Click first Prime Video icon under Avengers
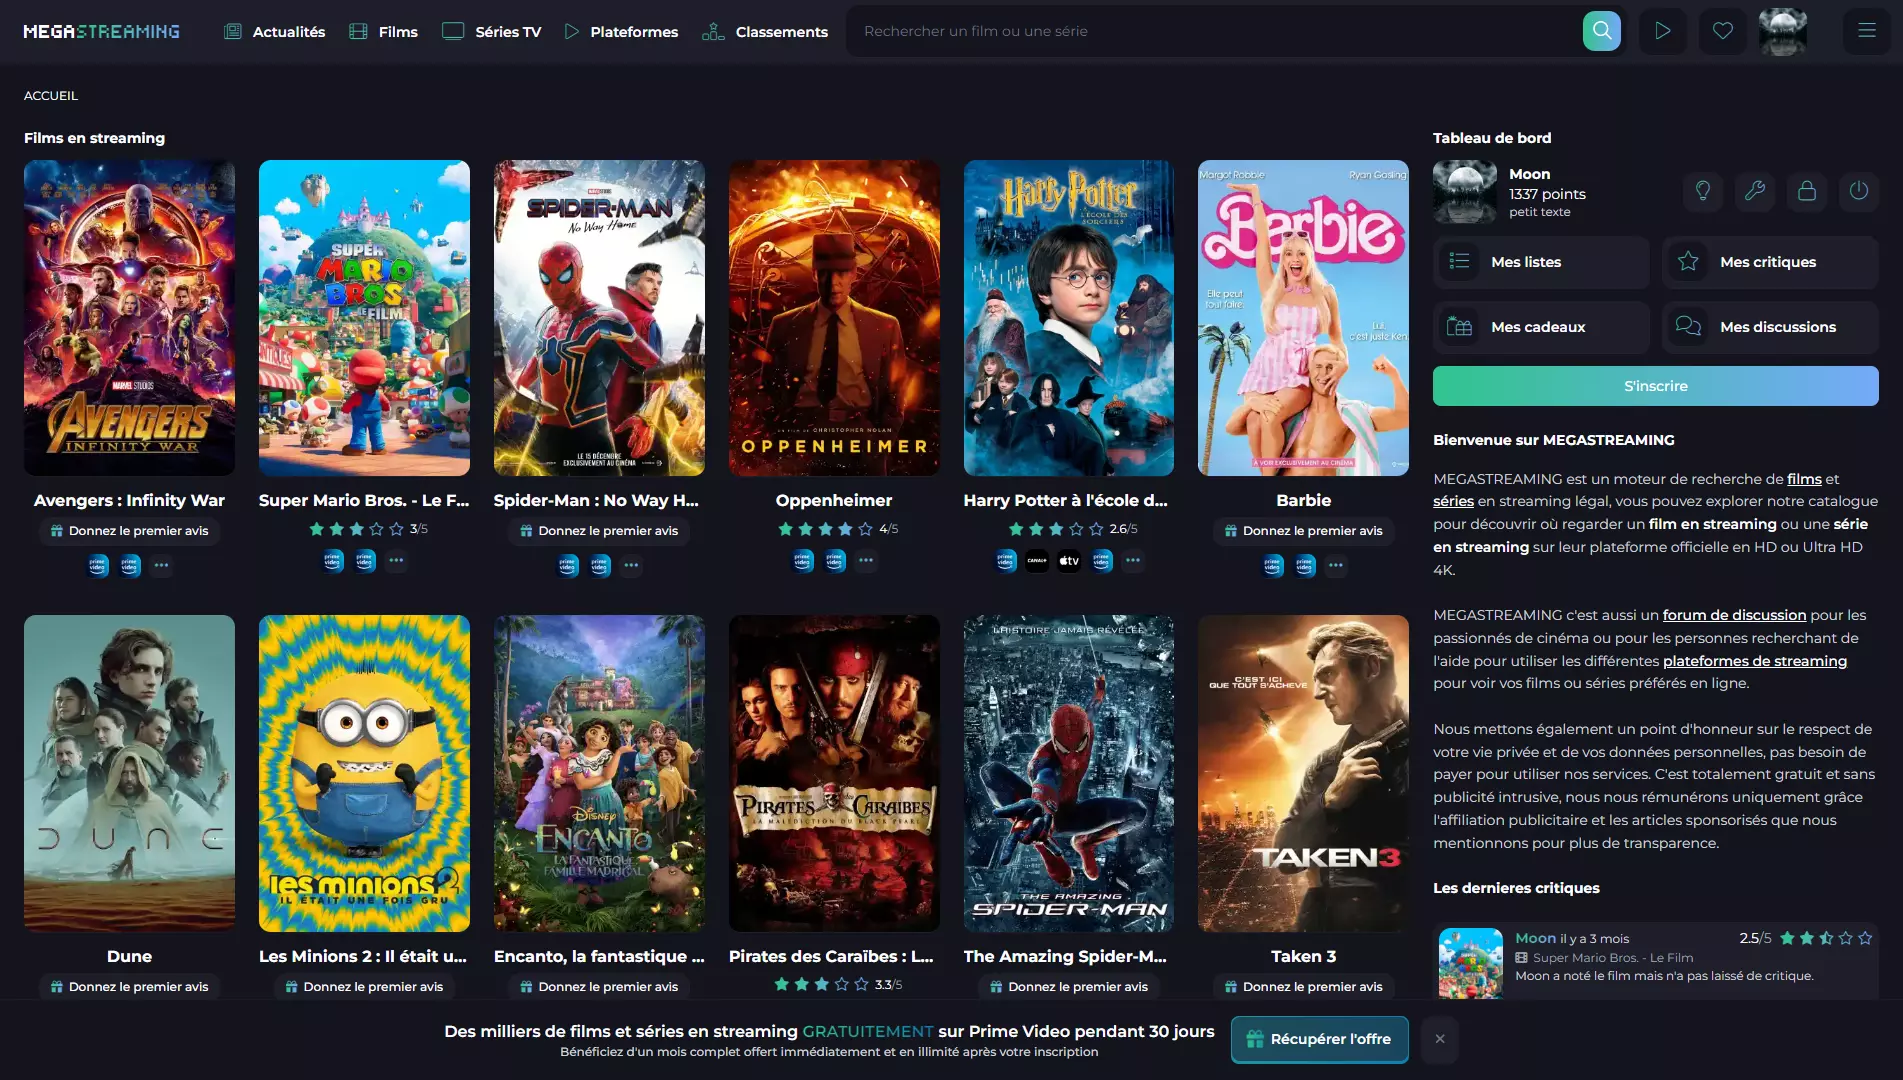This screenshot has height=1080, width=1903. coord(97,566)
